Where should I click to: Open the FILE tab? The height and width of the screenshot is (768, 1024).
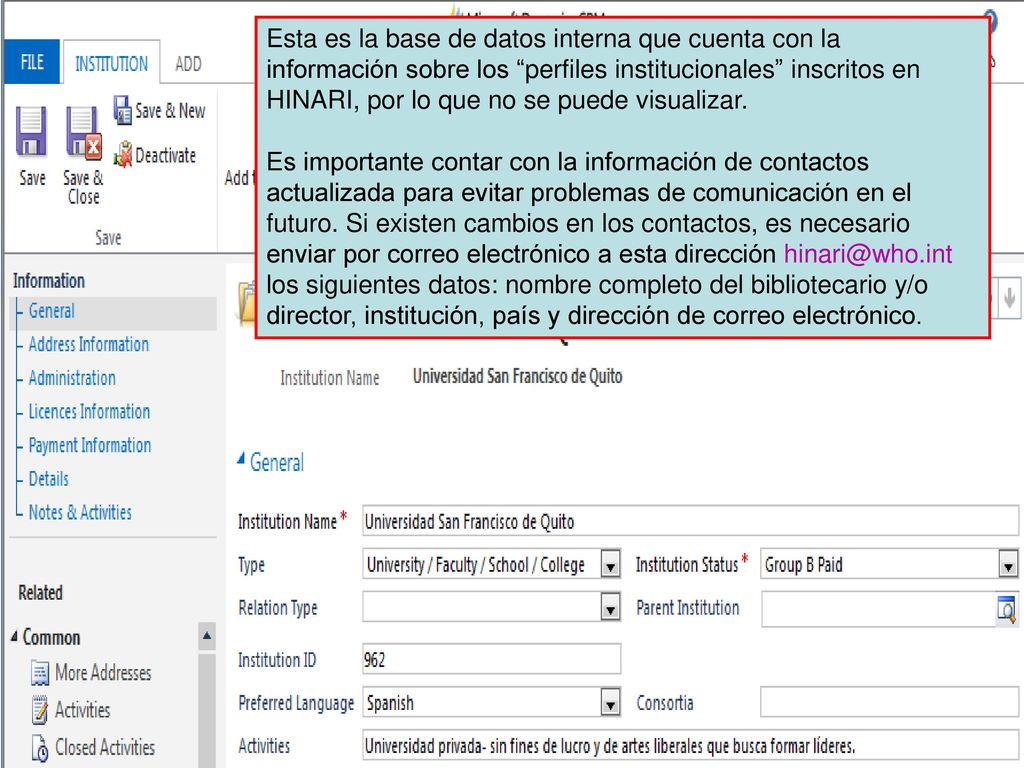pyautogui.click(x=32, y=62)
